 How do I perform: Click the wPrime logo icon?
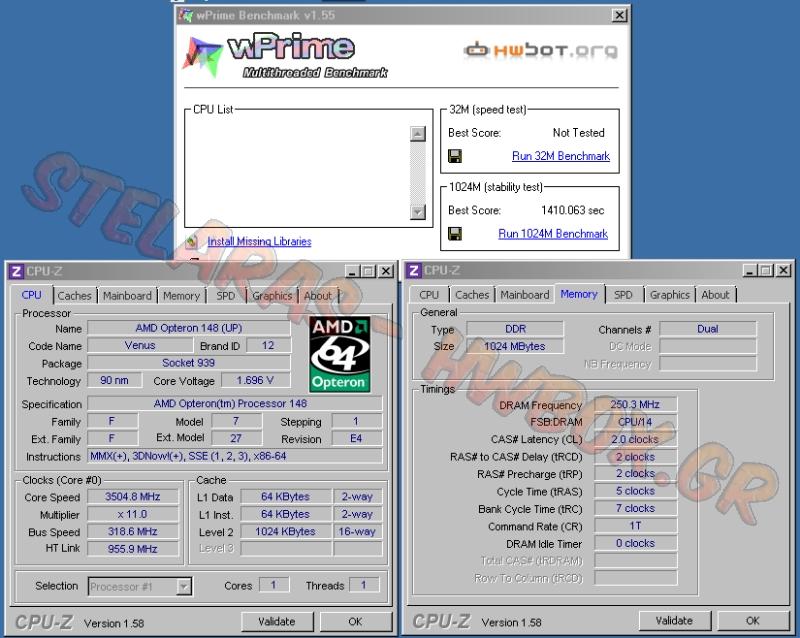tap(203, 57)
